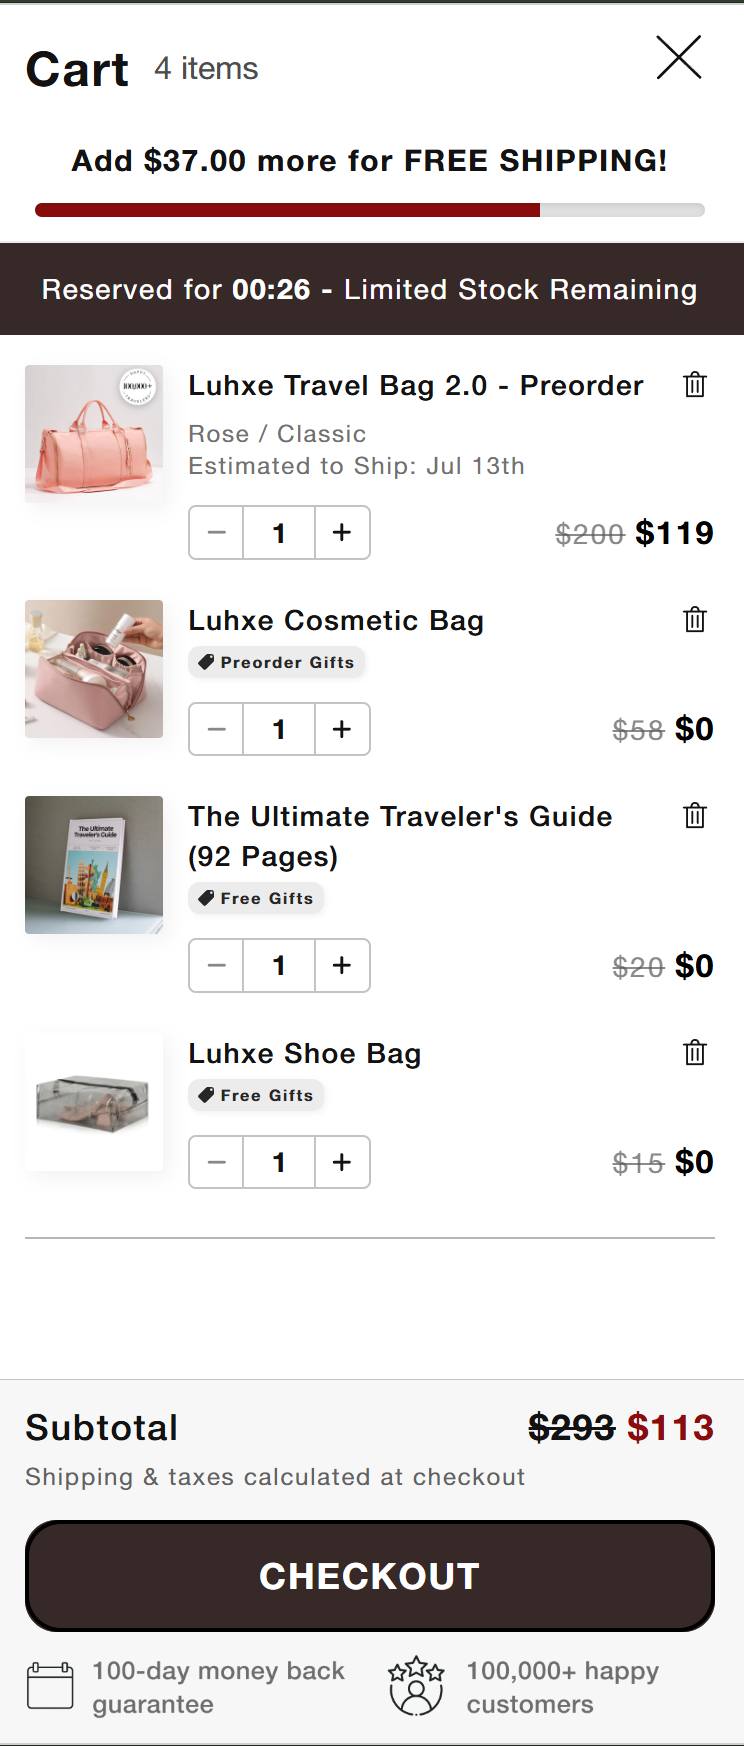This screenshot has height=1746, width=744.
Task: Decrease Traveler's Guide quantity
Action: click(217, 965)
